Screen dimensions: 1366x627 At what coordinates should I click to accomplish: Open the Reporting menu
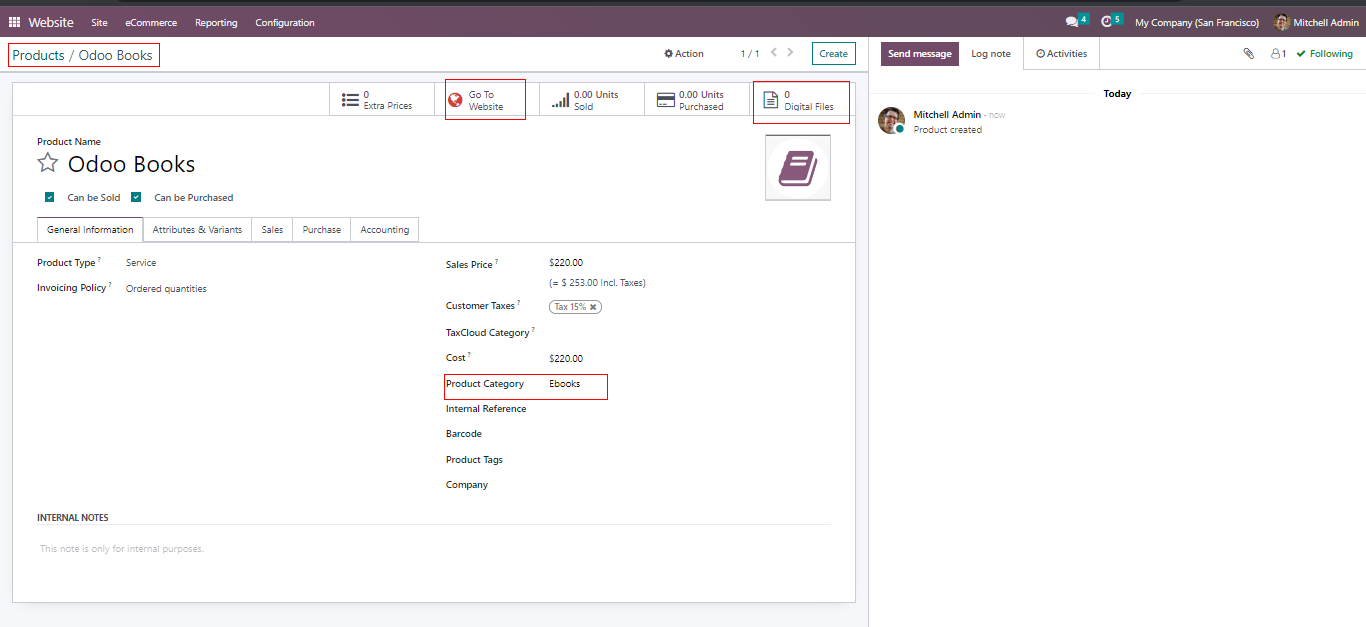tap(216, 22)
